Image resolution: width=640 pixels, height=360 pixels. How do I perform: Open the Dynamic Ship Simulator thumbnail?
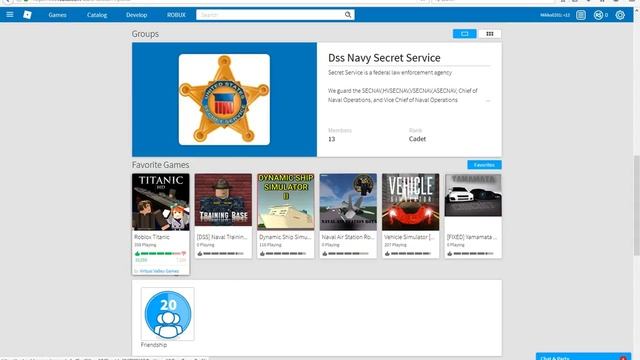pos(286,202)
